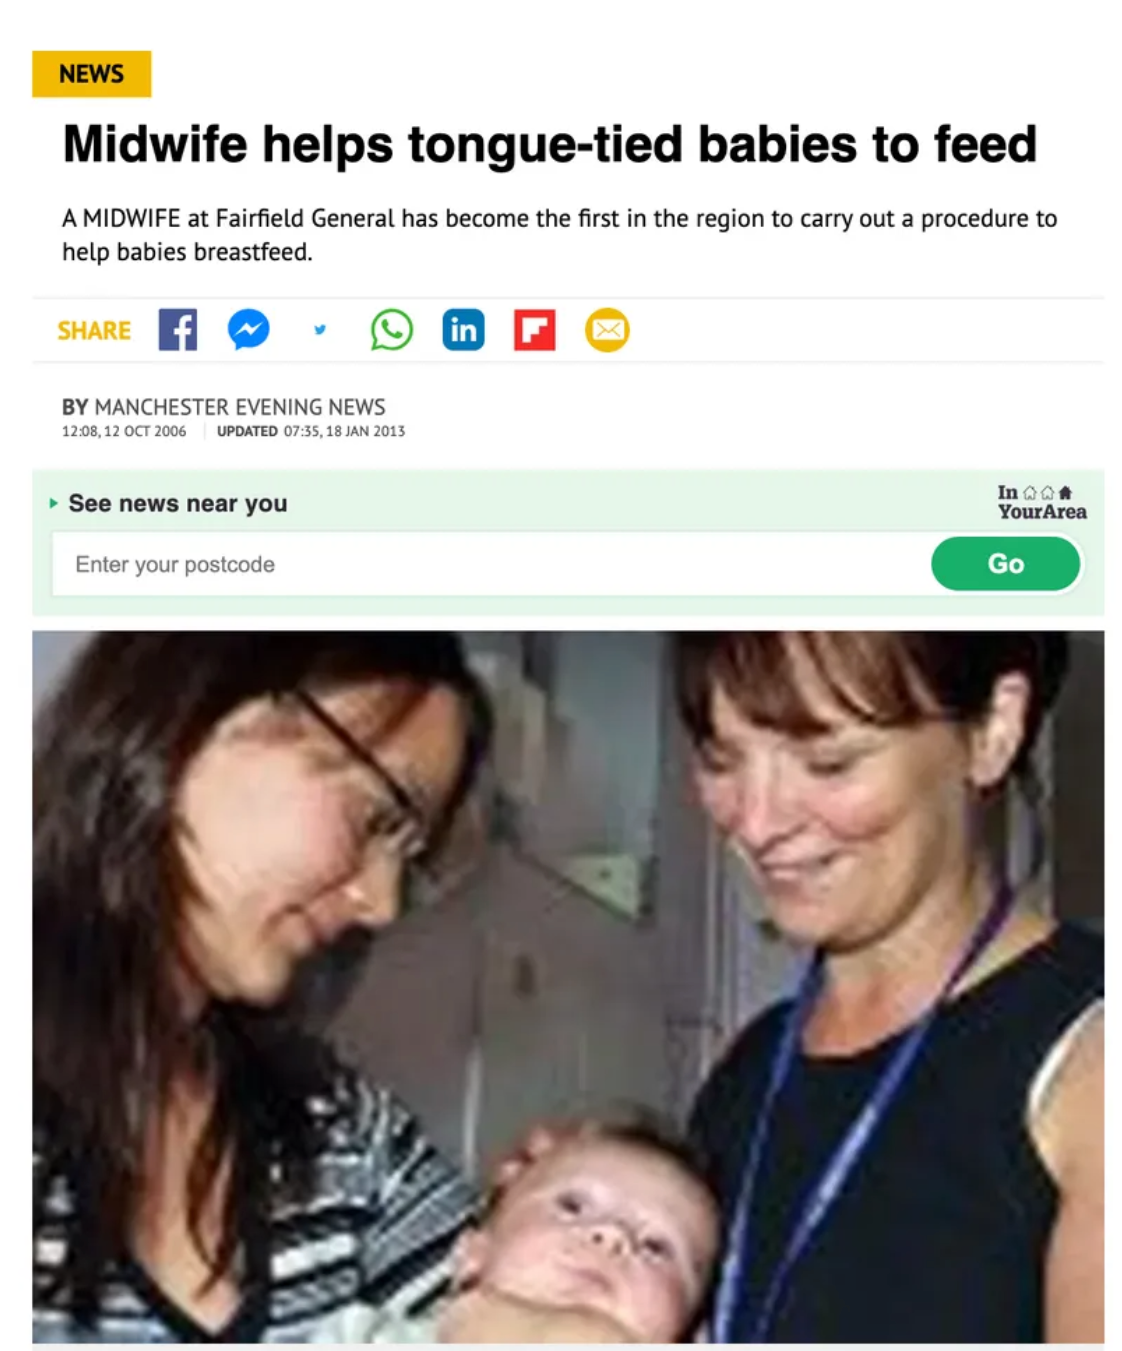Viewport: 1122px width, 1351px height.
Task: Click the article headline
Action: tap(549, 144)
